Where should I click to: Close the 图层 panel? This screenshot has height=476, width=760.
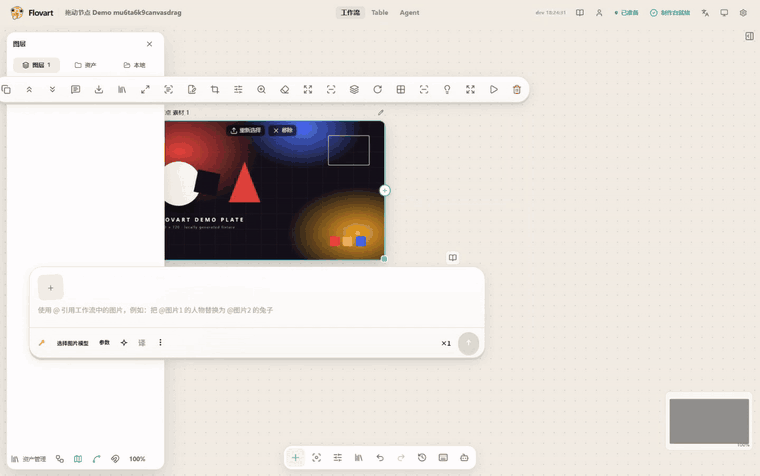pyautogui.click(x=149, y=44)
